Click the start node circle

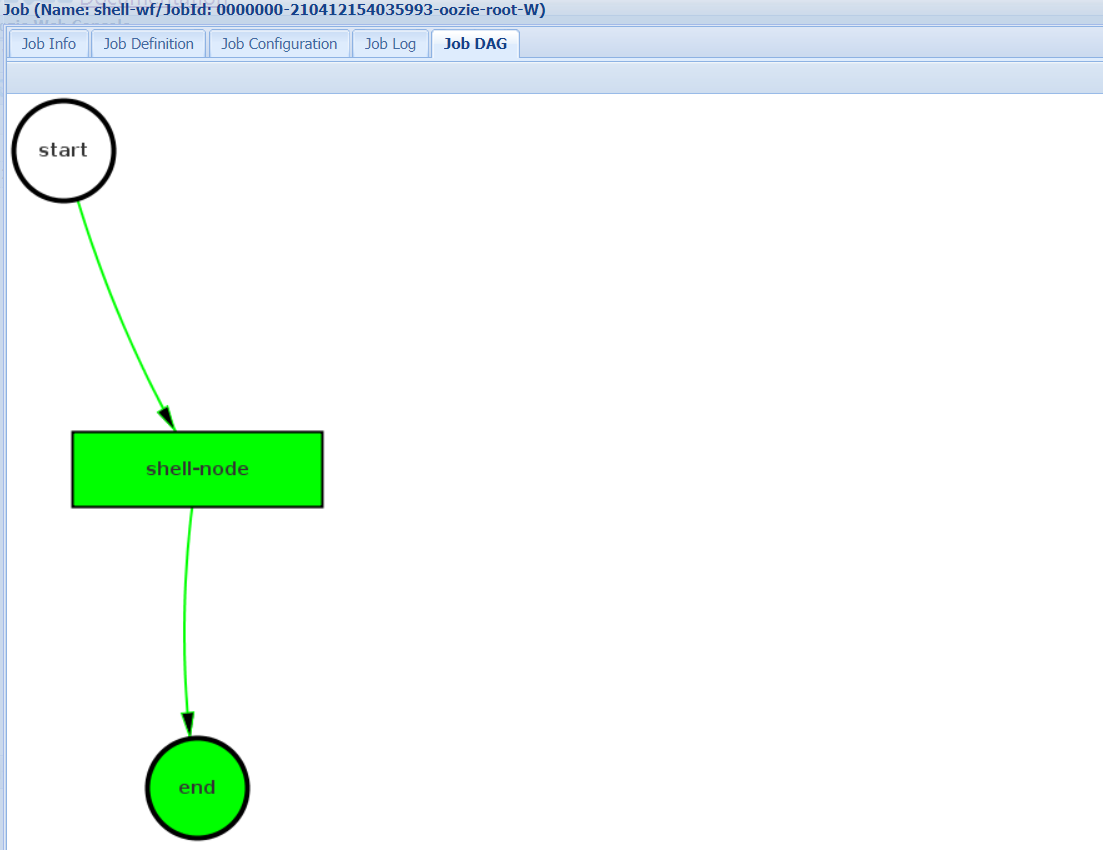click(64, 151)
